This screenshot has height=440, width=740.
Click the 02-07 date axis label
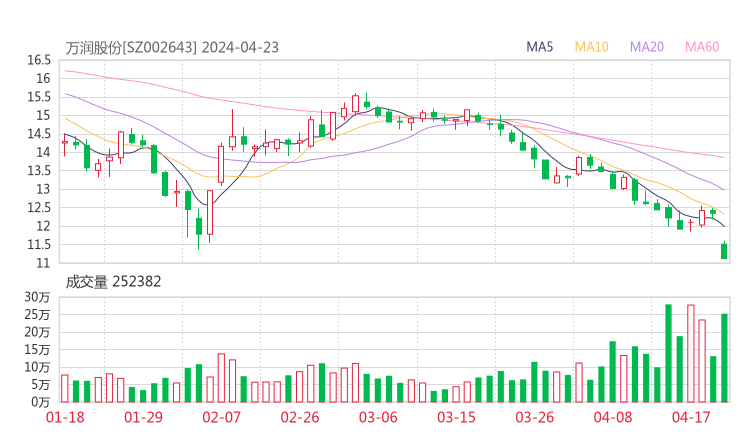pyautogui.click(x=221, y=417)
